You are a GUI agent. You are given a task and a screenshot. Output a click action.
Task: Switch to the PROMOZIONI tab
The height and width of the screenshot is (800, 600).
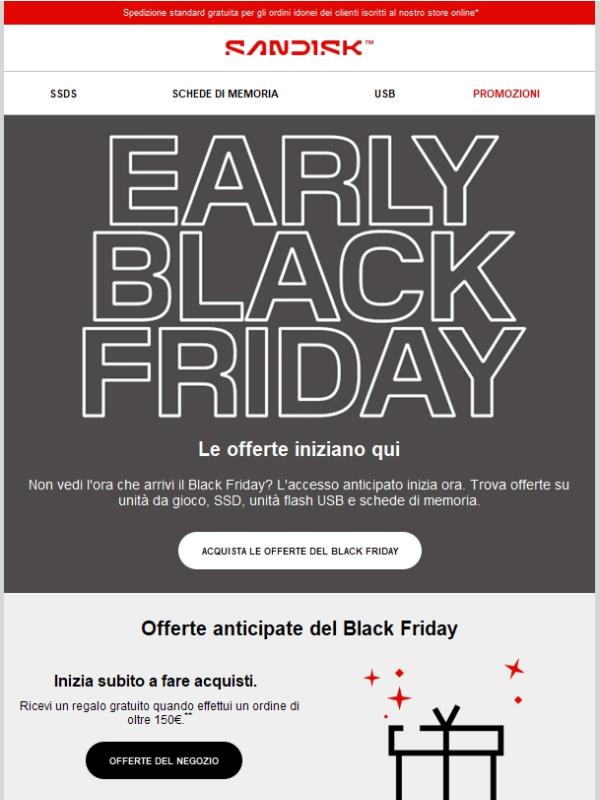(x=506, y=92)
